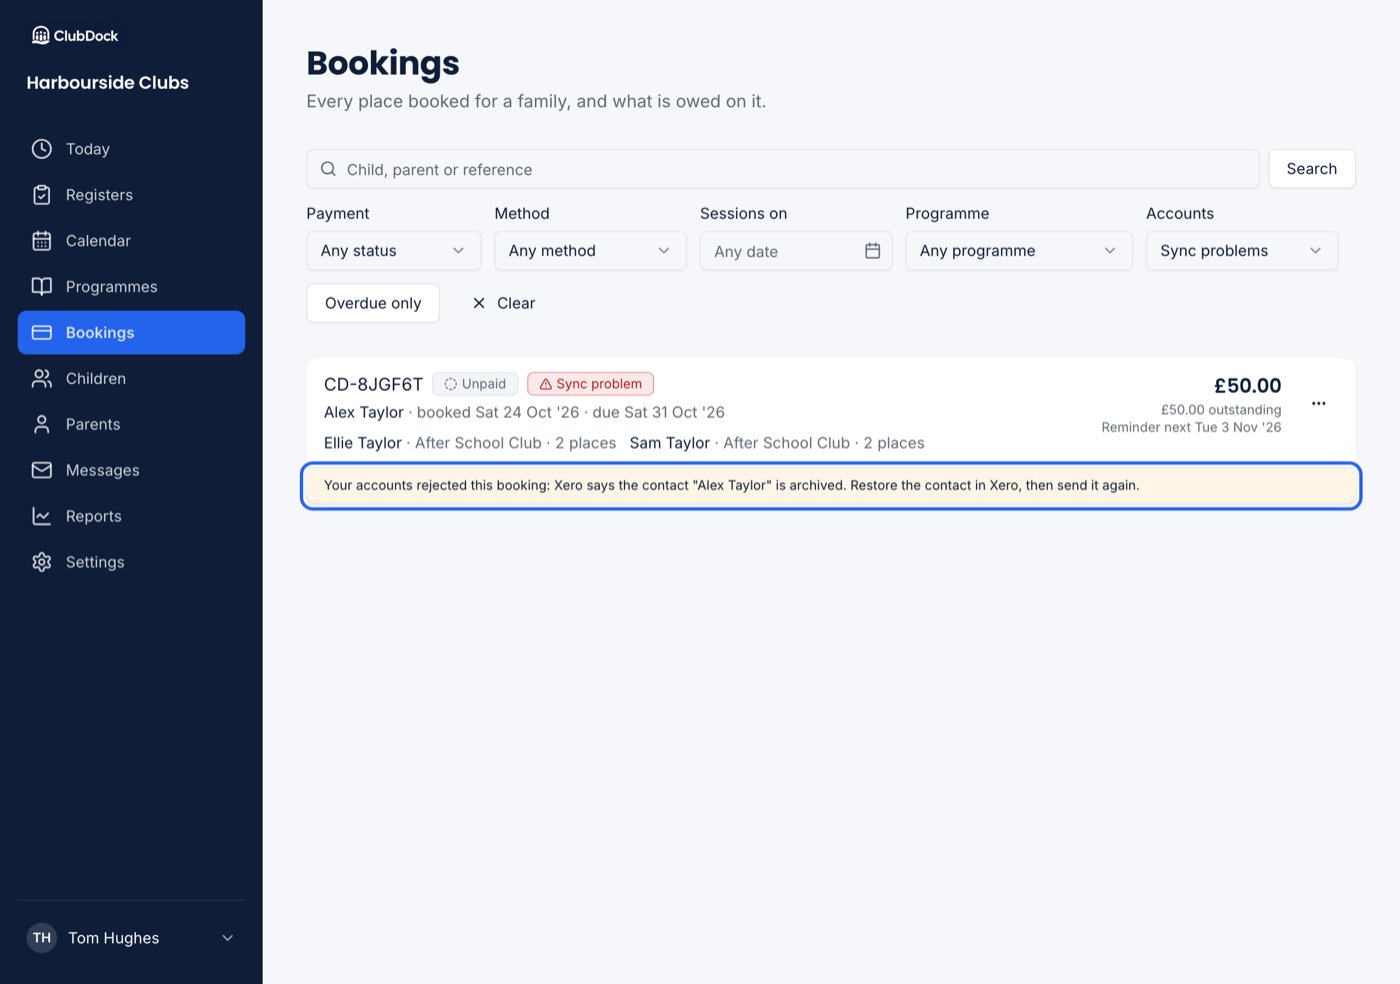Open Today via its clock icon
Screen dimensions: 1400x984
(x=41, y=149)
